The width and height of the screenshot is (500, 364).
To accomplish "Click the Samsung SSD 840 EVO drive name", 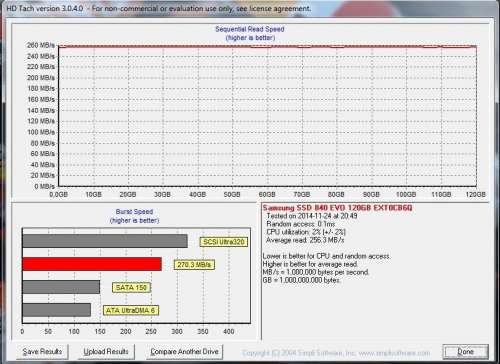I will [337, 208].
